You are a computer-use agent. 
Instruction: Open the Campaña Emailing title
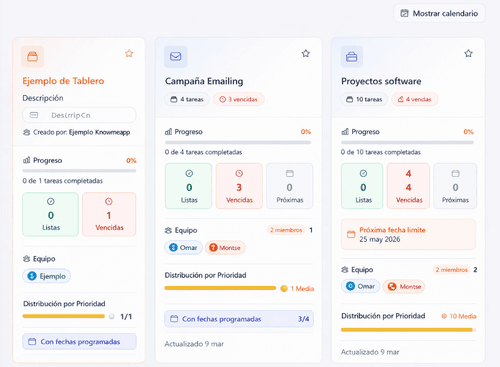204,81
